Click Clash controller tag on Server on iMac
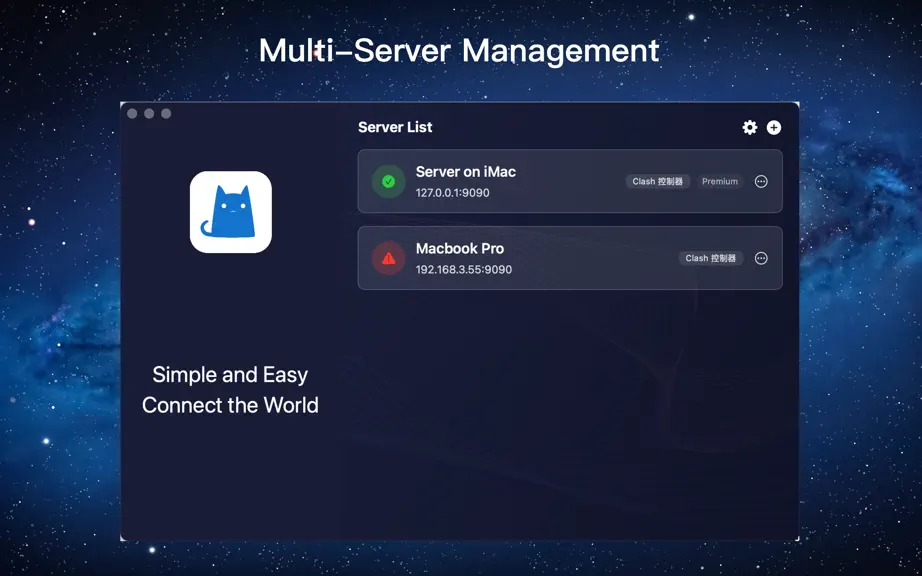The width and height of the screenshot is (922, 576). point(657,182)
